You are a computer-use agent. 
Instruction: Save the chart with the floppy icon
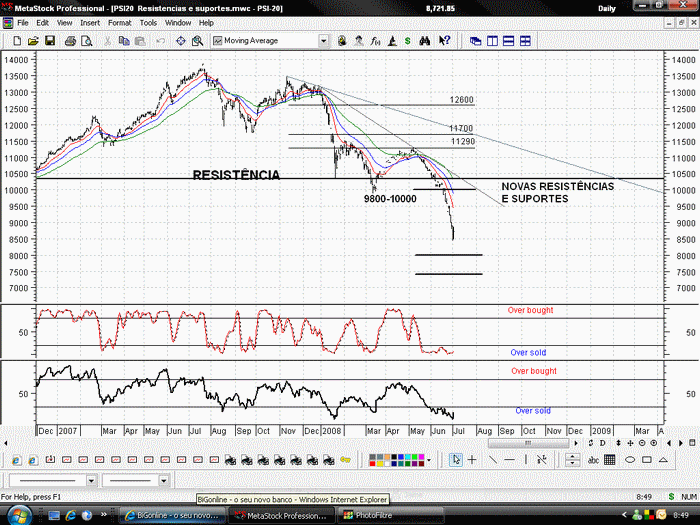[50, 41]
